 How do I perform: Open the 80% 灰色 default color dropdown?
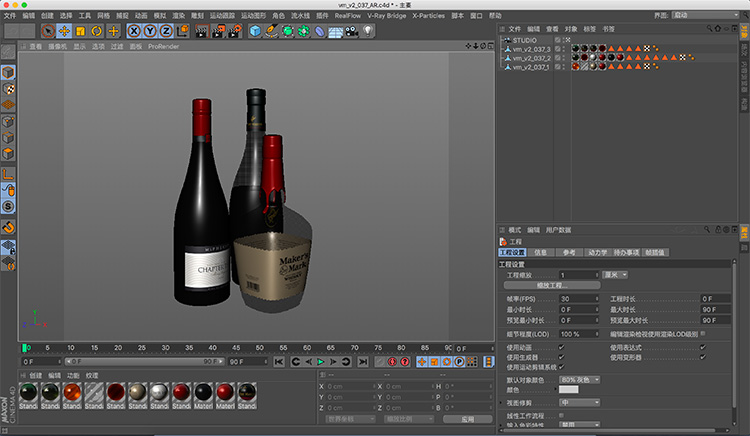580,380
